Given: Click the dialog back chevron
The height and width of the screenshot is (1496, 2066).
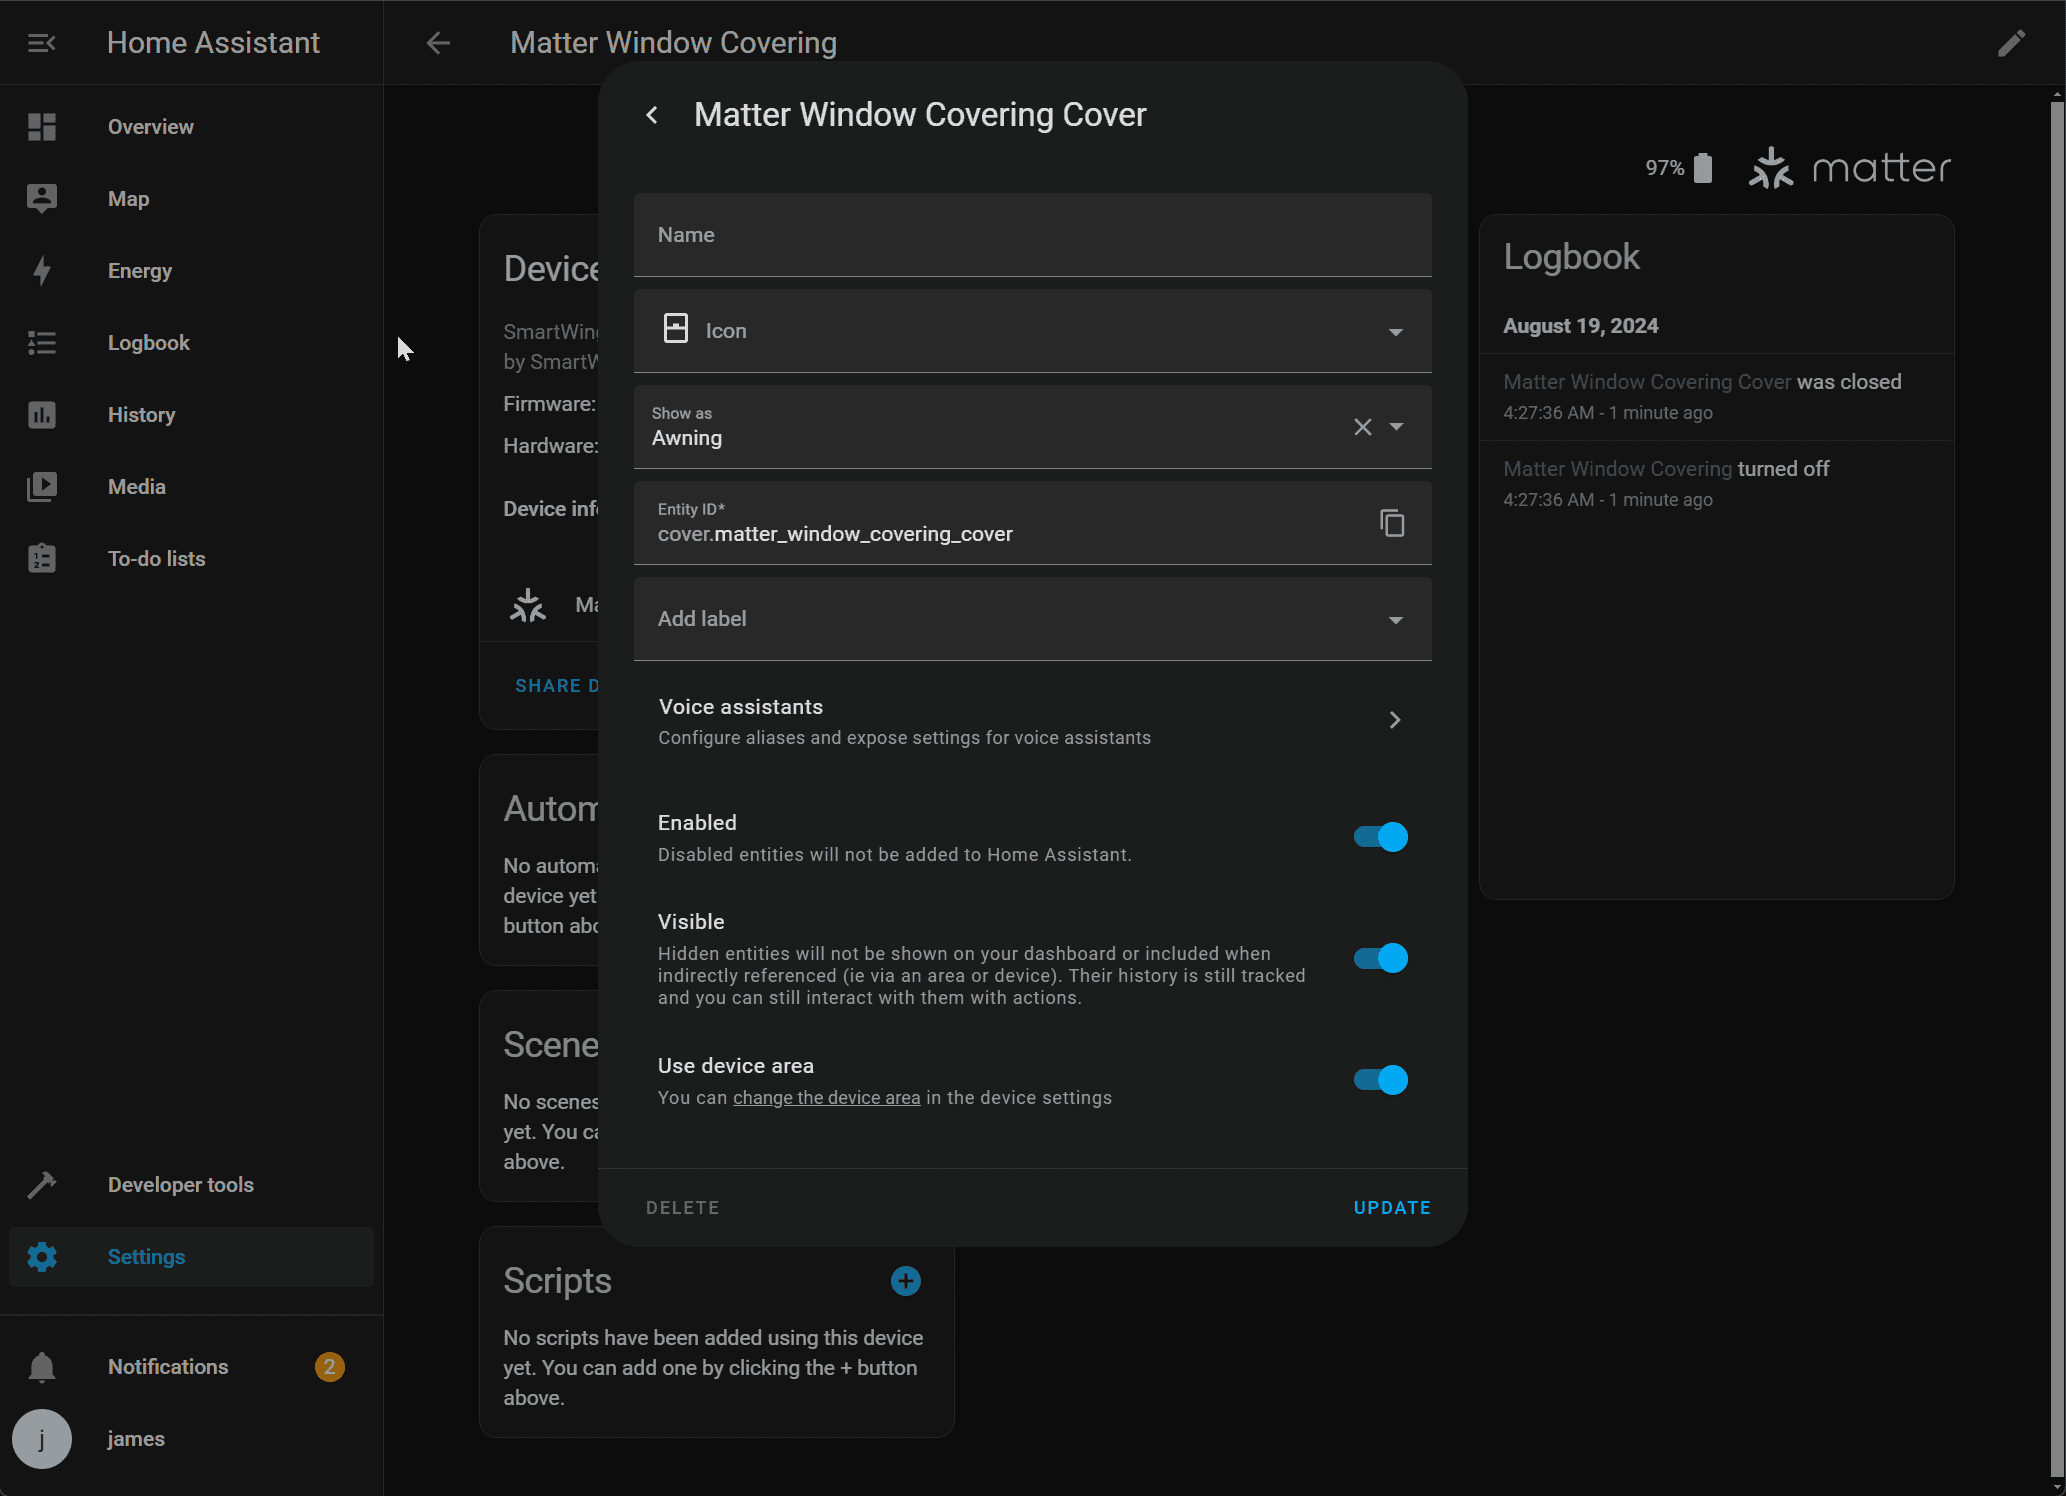Looking at the screenshot, I should point(652,115).
